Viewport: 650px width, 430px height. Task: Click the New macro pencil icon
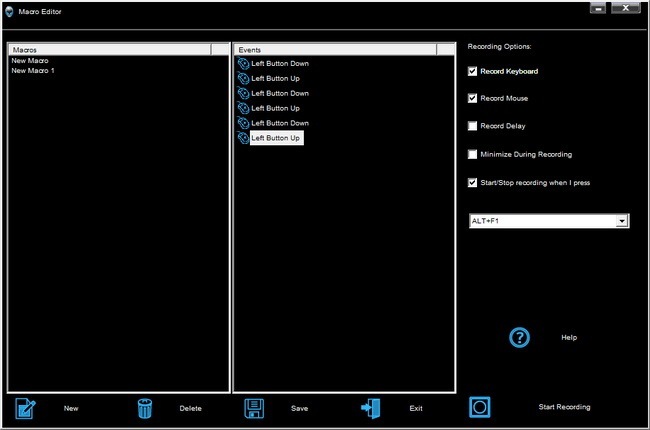pyautogui.click(x=26, y=408)
